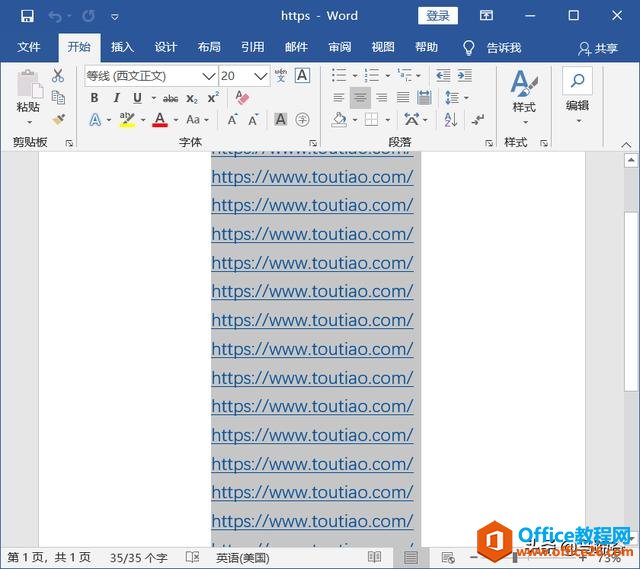The height and width of the screenshot is (569, 640).
Task: Open the font size 20 dropdown
Action: 260,76
